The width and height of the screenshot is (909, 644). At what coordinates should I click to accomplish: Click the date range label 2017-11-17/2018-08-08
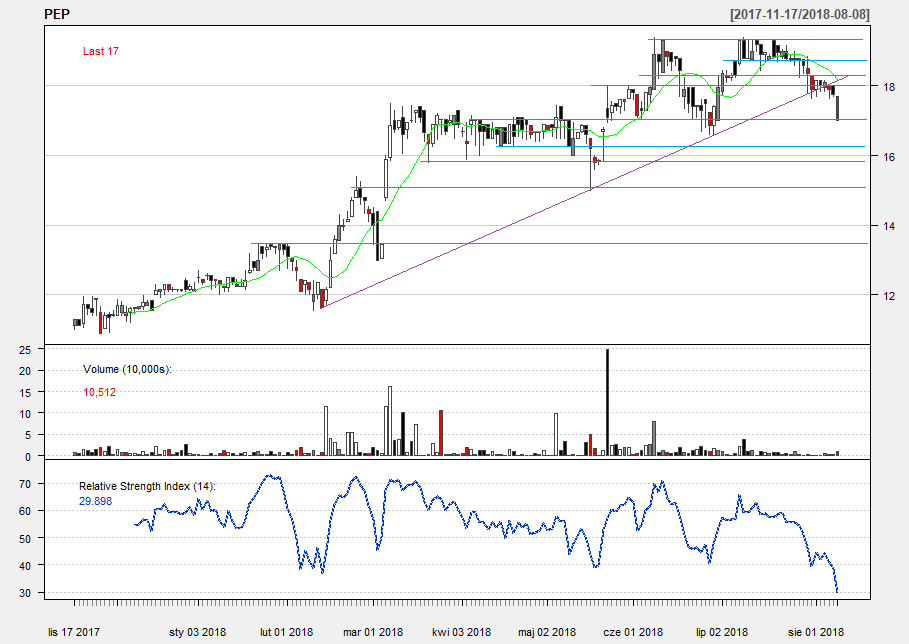click(800, 14)
